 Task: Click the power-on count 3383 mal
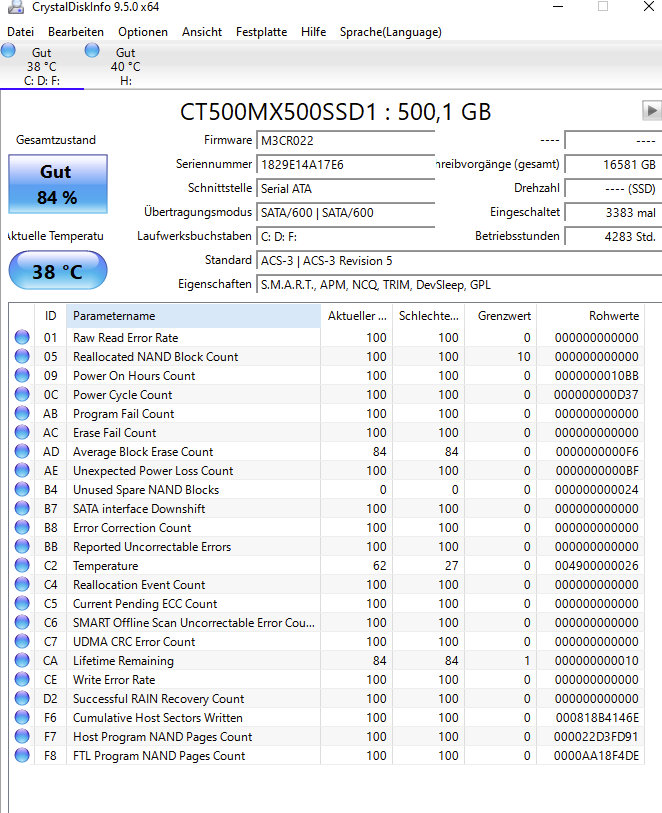point(613,213)
